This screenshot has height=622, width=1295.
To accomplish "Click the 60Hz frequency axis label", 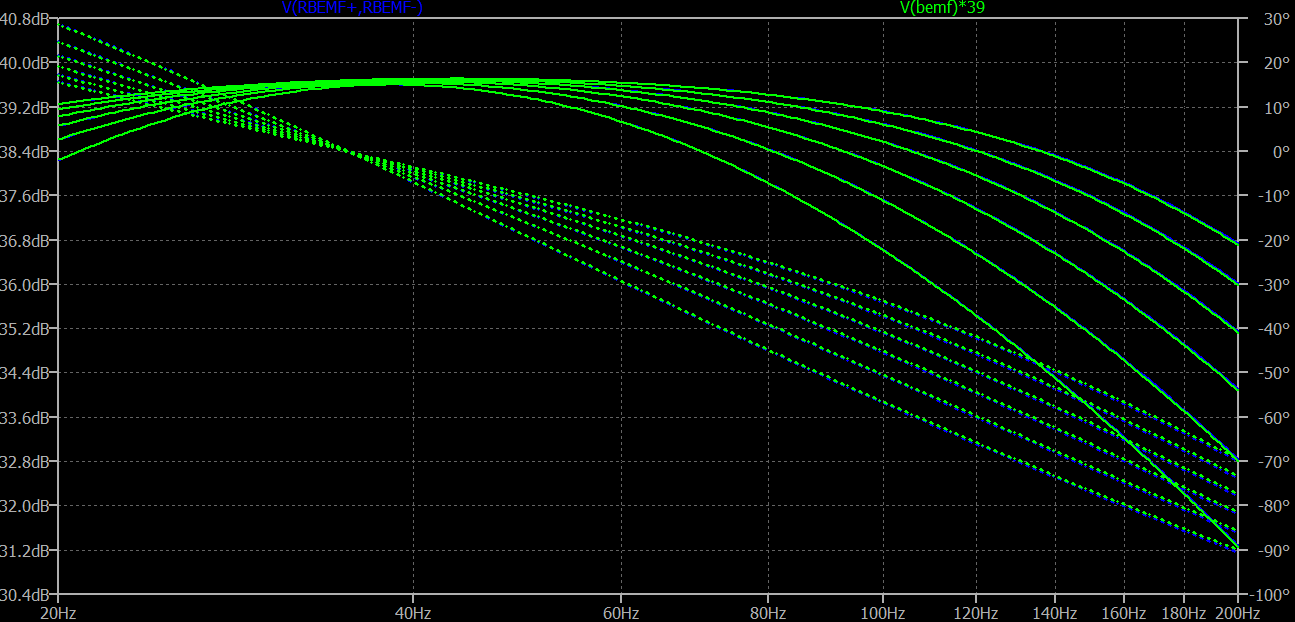I will pos(621,612).
